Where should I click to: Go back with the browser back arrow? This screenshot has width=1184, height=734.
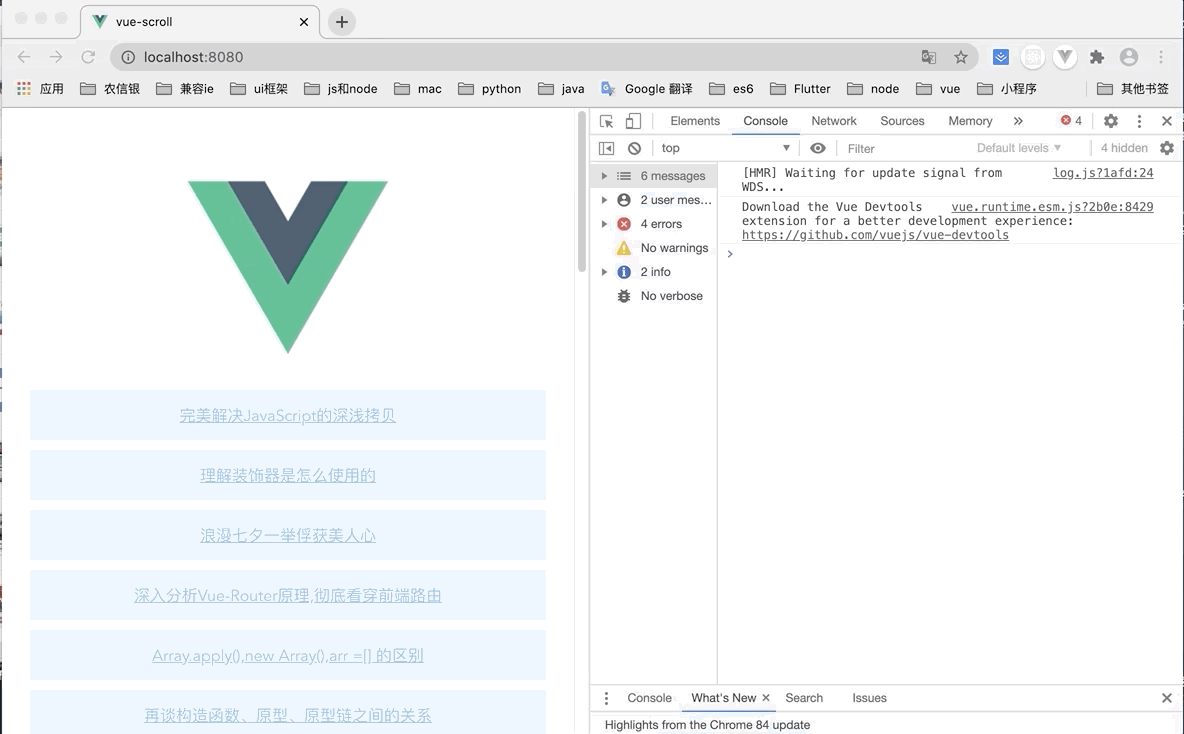point(24,57)
